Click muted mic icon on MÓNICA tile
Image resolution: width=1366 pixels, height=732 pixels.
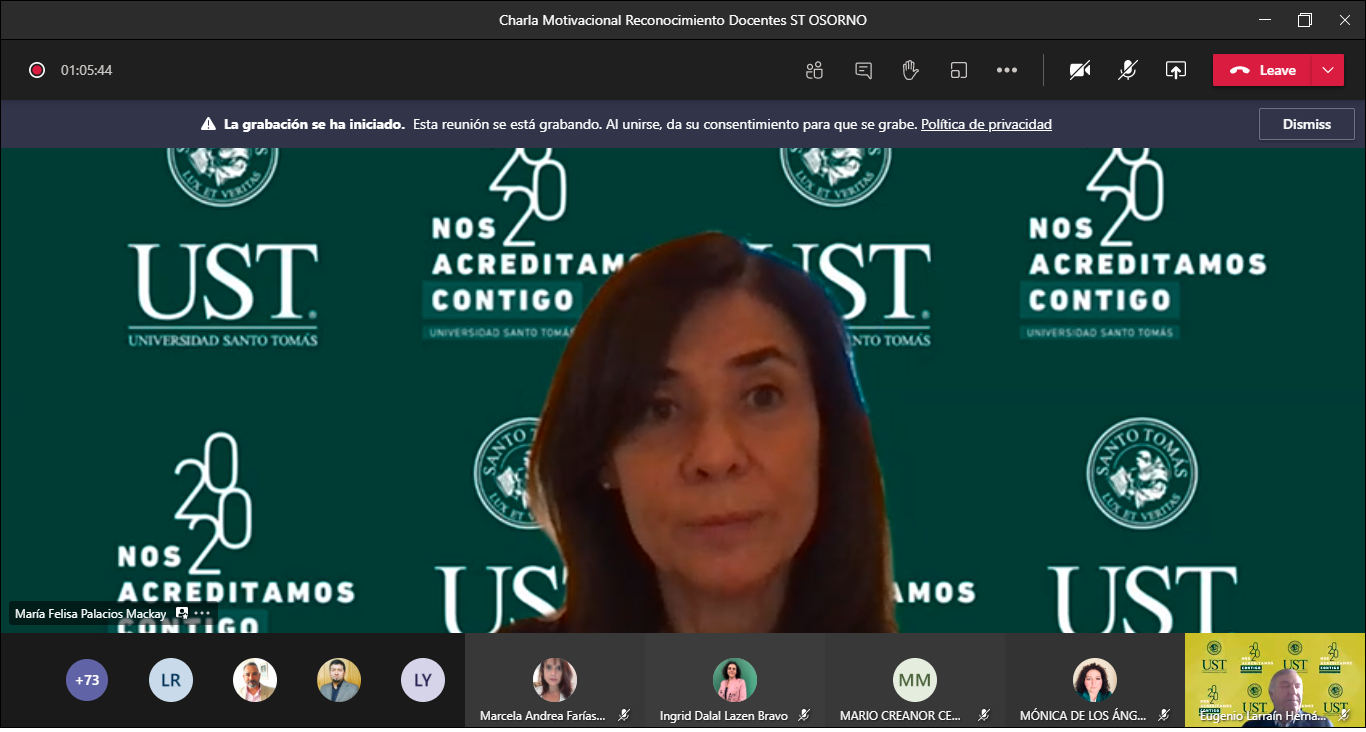coord(1164,715)
